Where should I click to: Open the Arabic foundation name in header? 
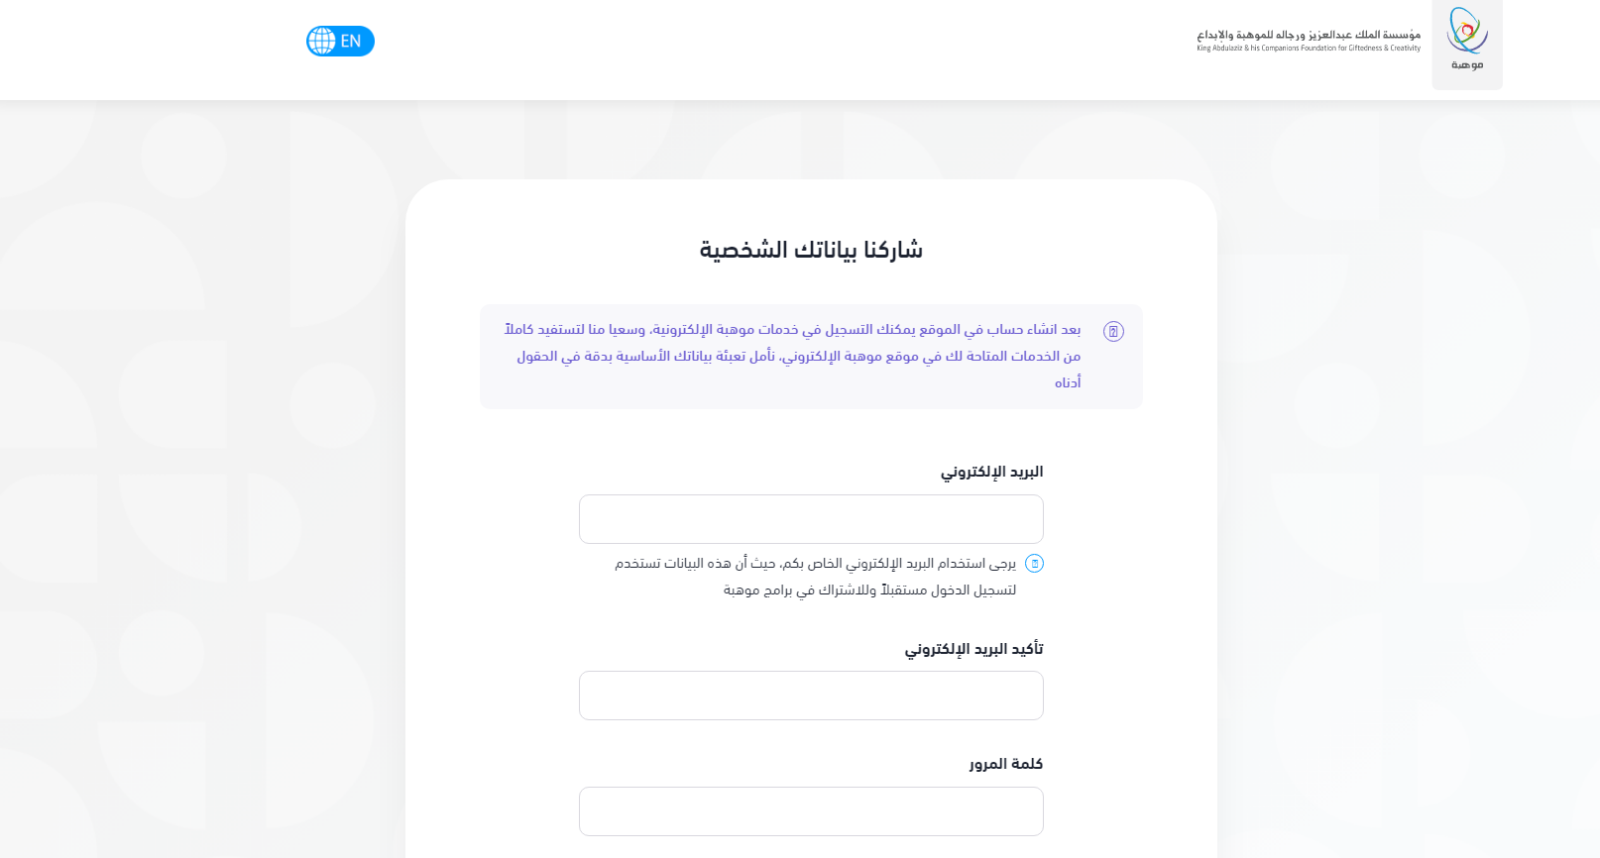[1308, 35]
